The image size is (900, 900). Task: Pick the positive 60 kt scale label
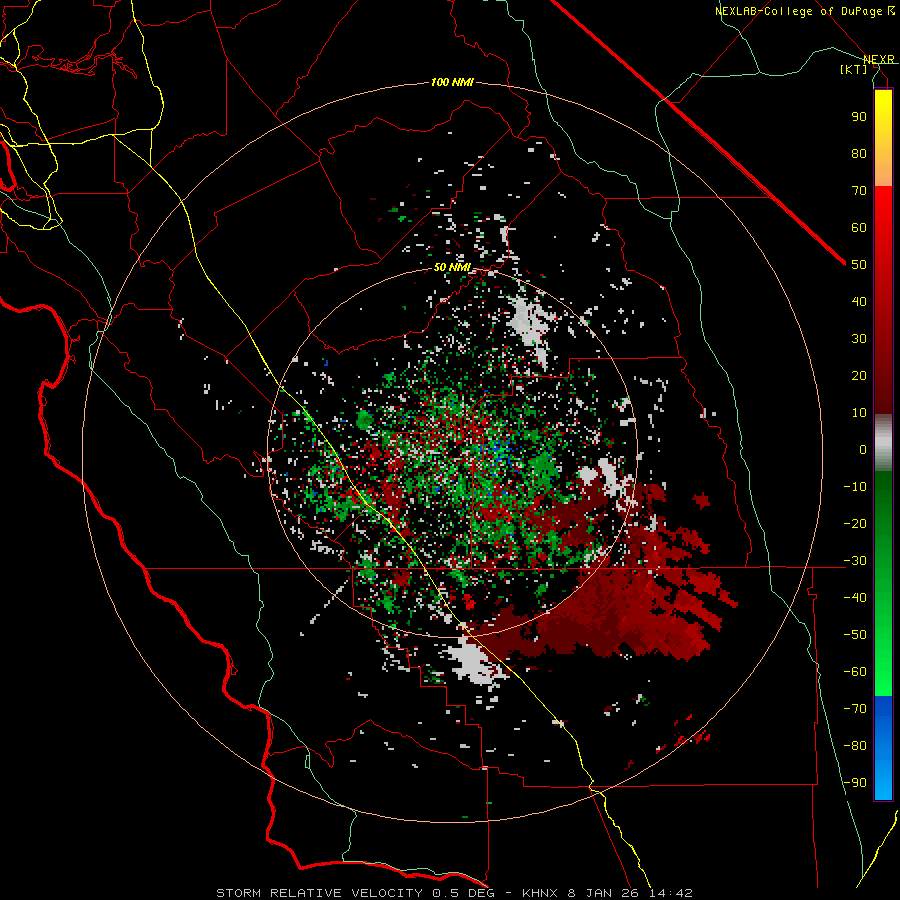[859, 227]
